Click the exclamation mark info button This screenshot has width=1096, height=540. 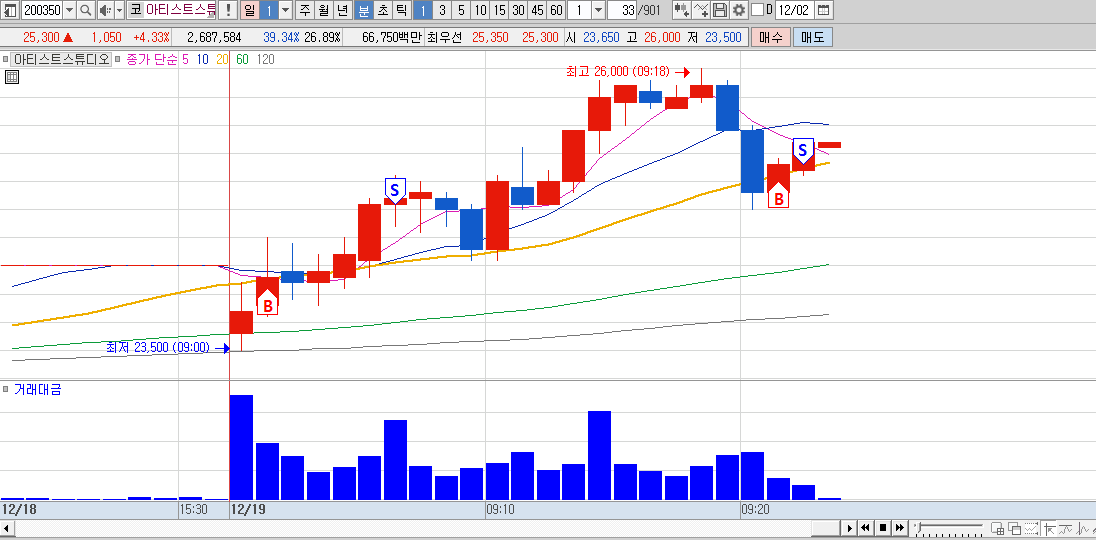click(x=228, y=10)
